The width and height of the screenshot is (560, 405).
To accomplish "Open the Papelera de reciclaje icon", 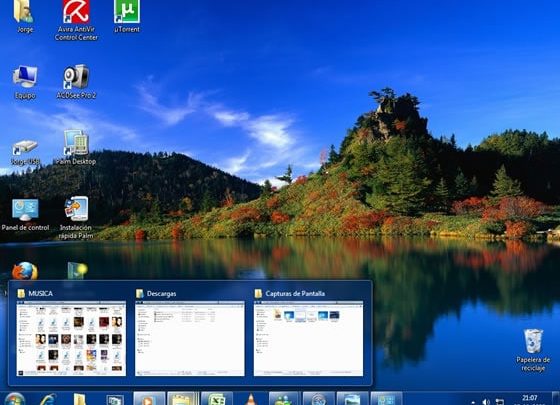I will tap(533, 351).
